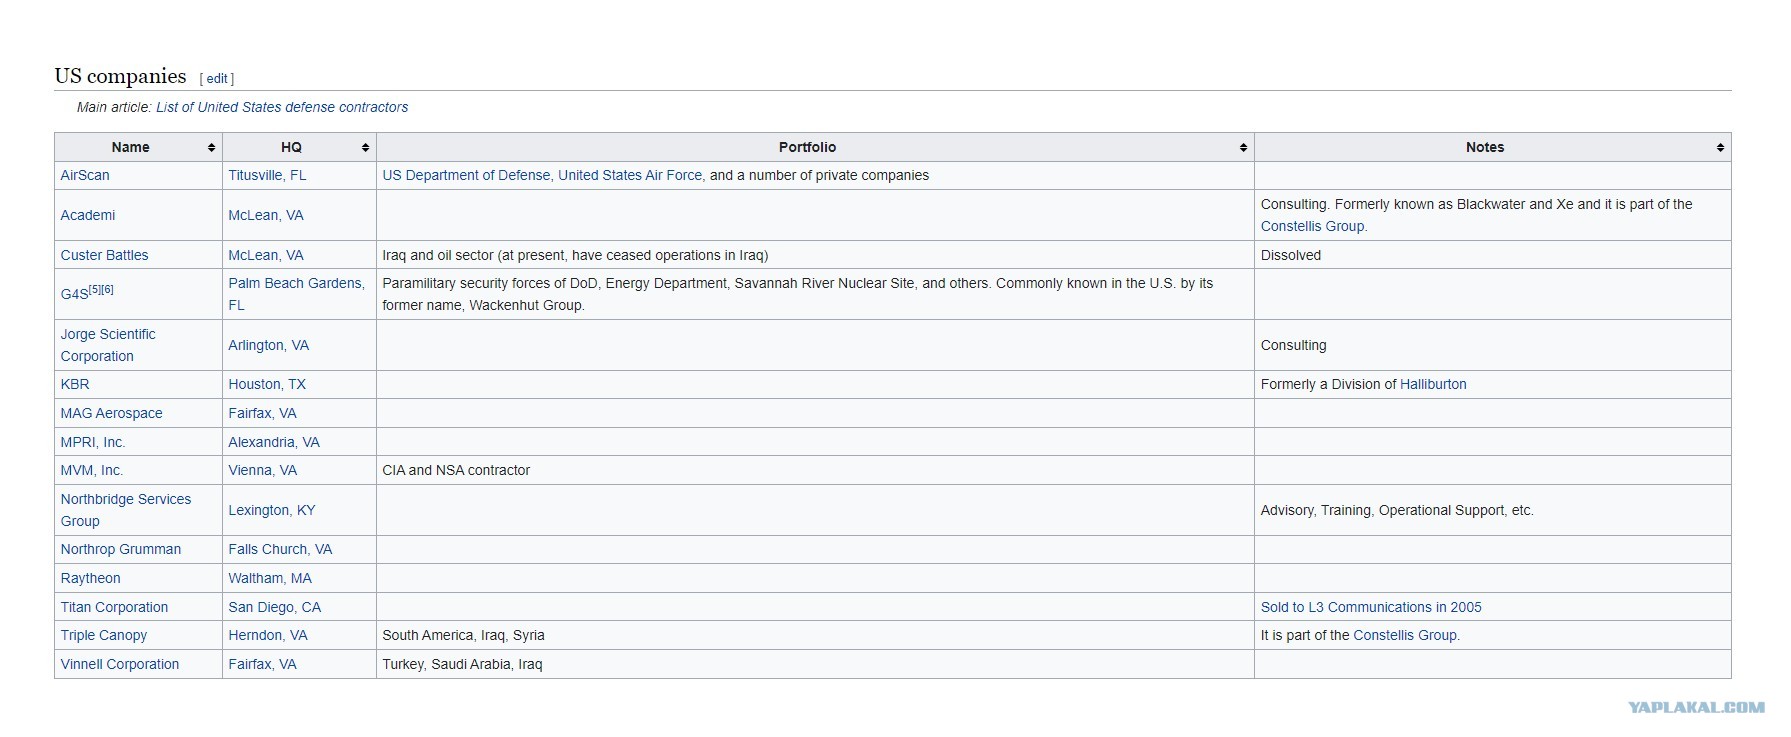1791x737 pixels.
Task: Open Sold to L3 Communications in 2005 link
Action: [x=1371, y=607]
